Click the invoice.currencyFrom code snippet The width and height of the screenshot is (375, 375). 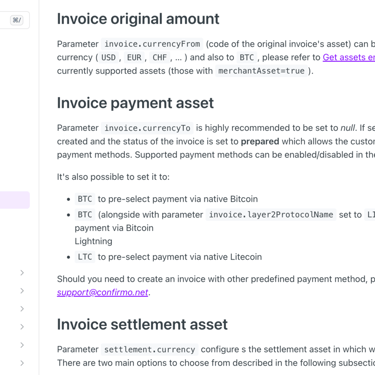coord(152,44)
